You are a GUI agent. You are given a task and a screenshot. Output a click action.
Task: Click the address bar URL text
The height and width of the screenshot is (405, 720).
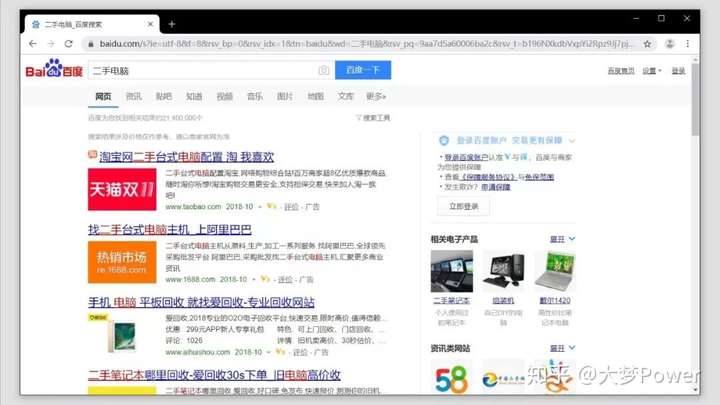[366, 44]
